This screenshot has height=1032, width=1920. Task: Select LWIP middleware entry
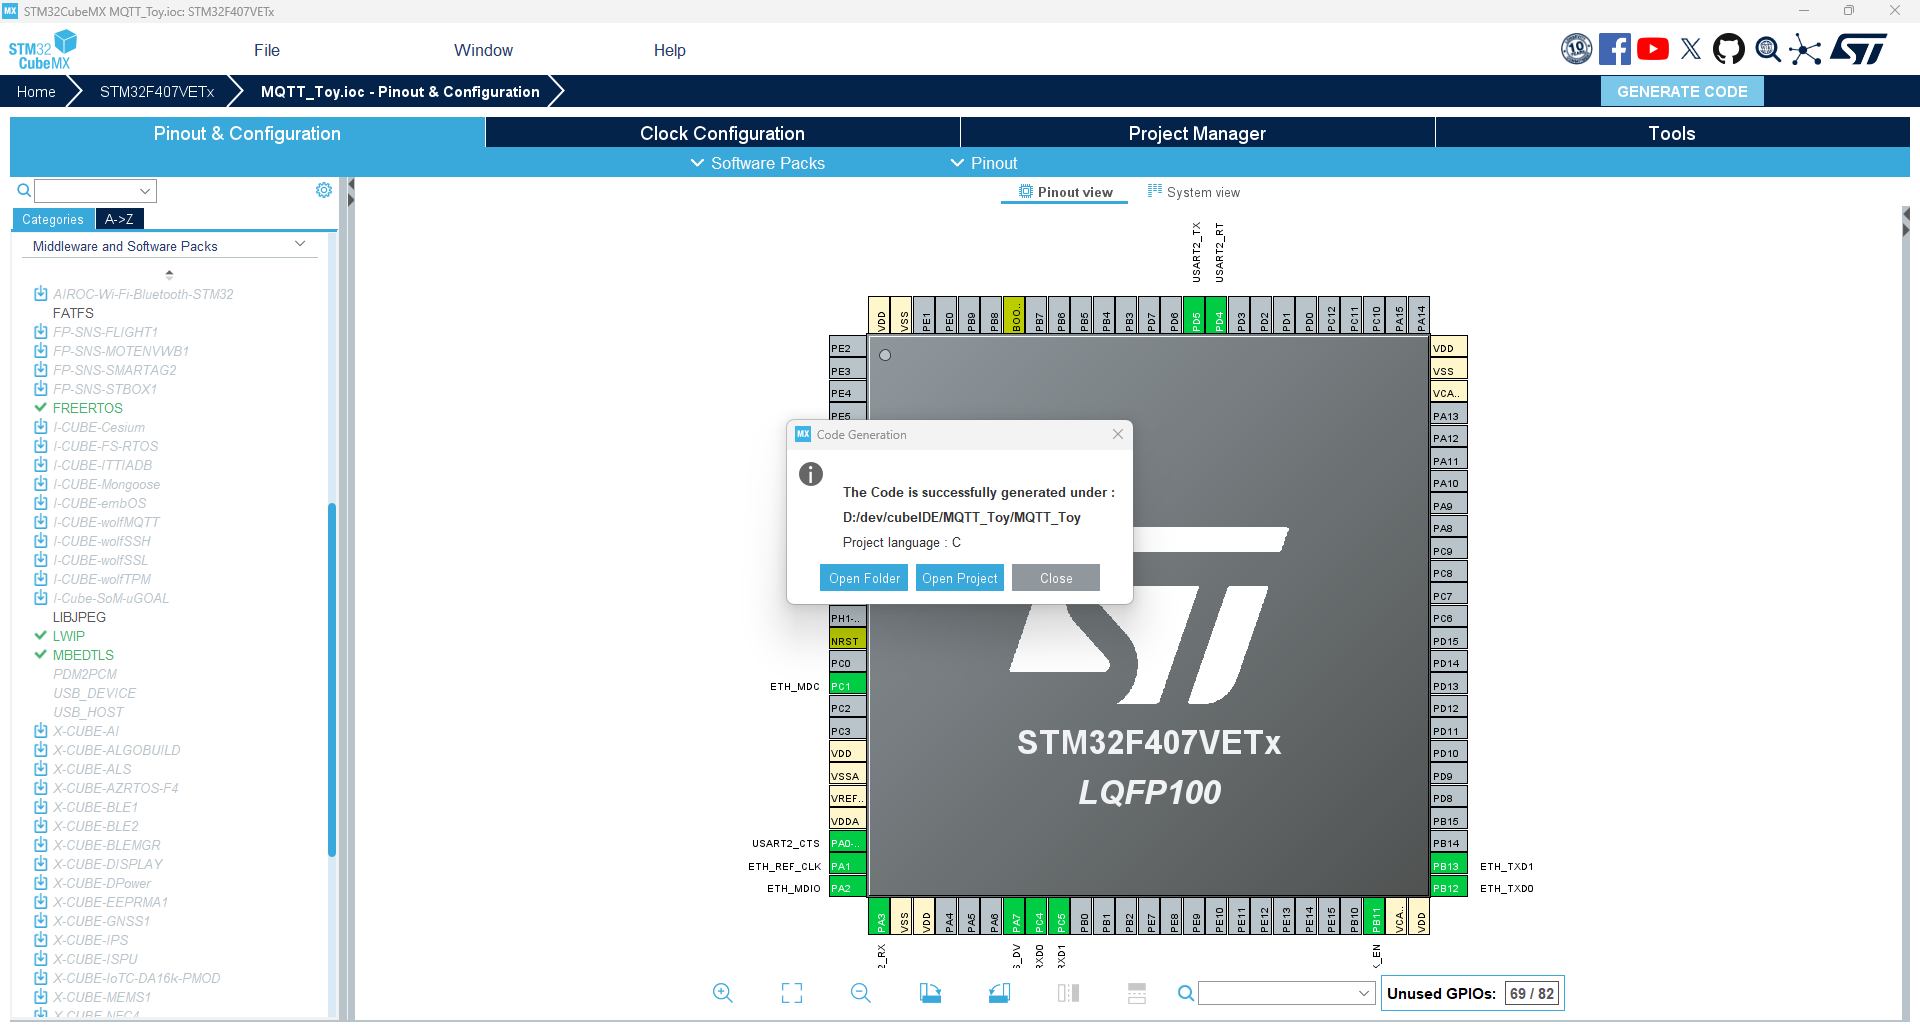click(x=68, y=636)
